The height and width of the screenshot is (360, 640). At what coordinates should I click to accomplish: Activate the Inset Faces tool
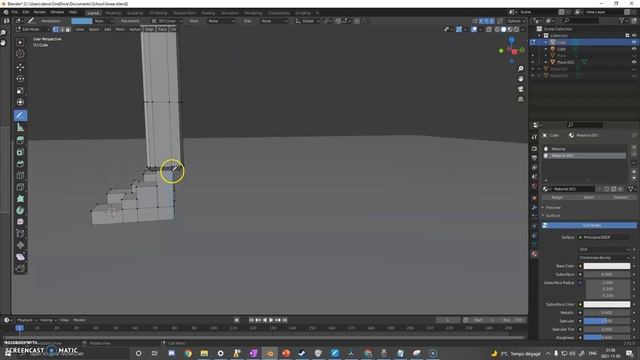20,152
